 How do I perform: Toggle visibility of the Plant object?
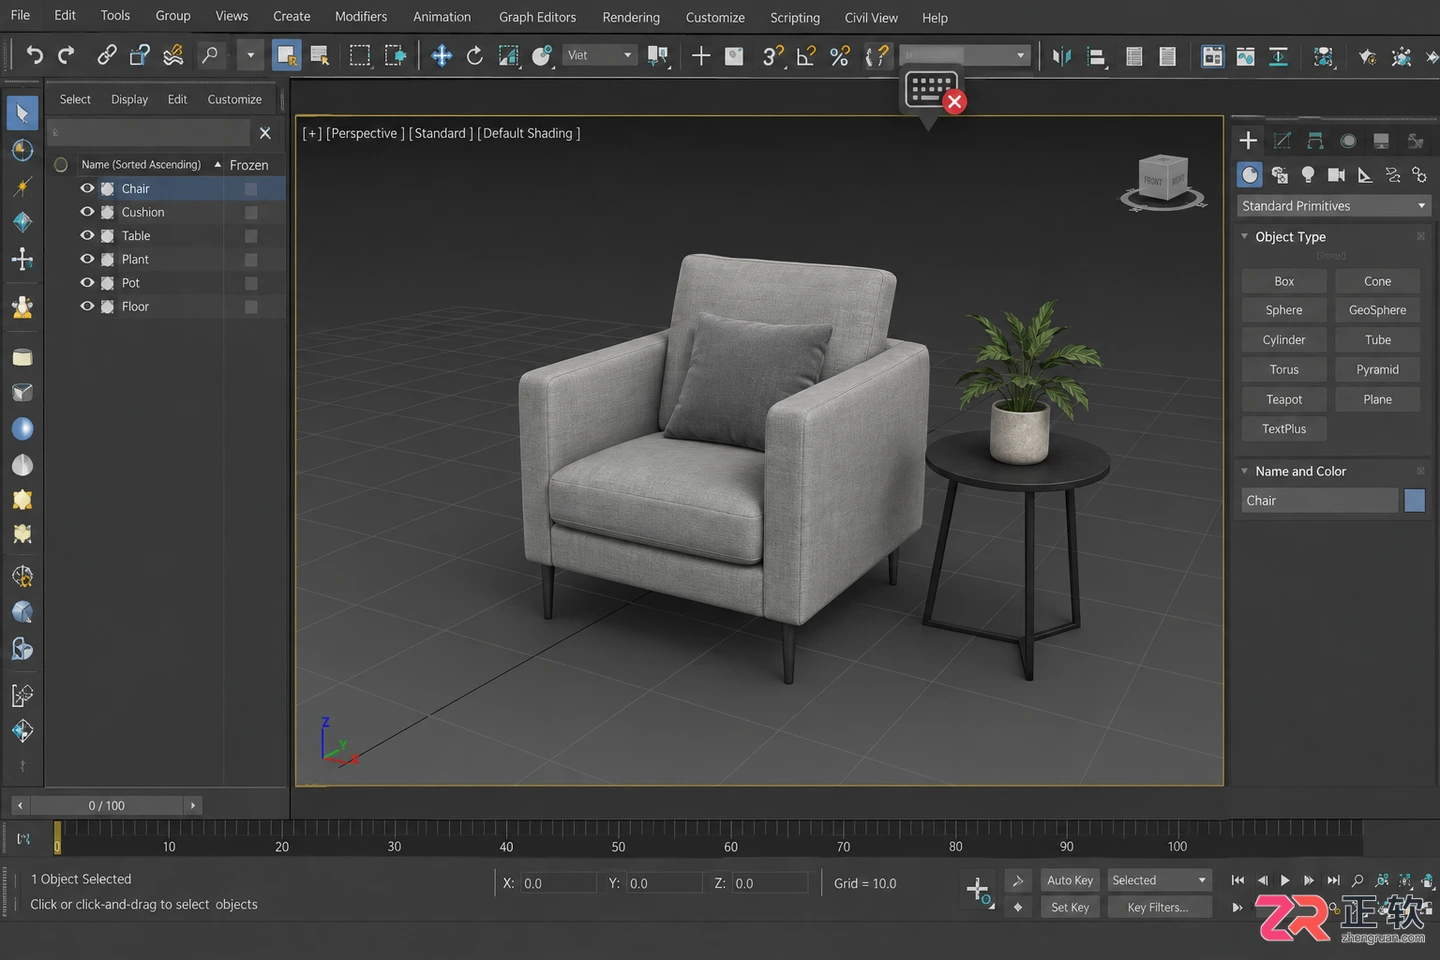[x=87, y=259]
